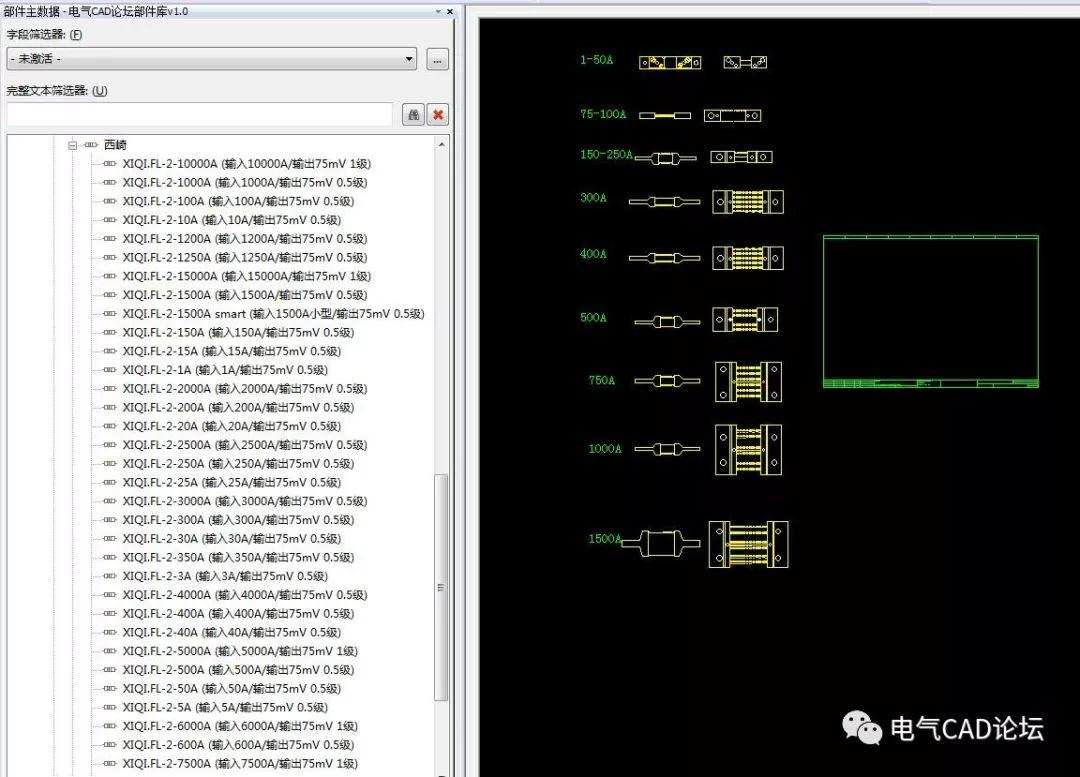Click the green drawing frame title block
The image size is (1080, 777).
[930, 383]
